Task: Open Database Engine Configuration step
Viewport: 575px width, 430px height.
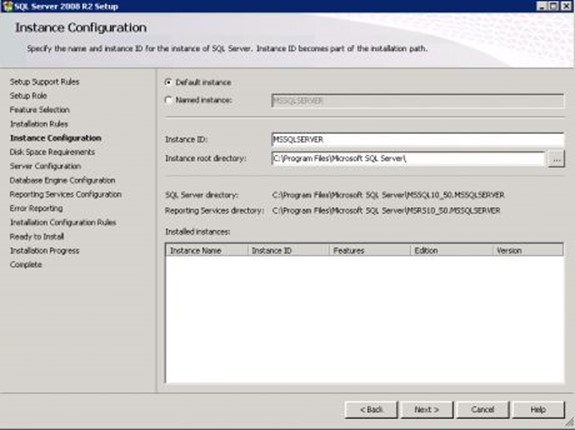Action: (62, 180)
